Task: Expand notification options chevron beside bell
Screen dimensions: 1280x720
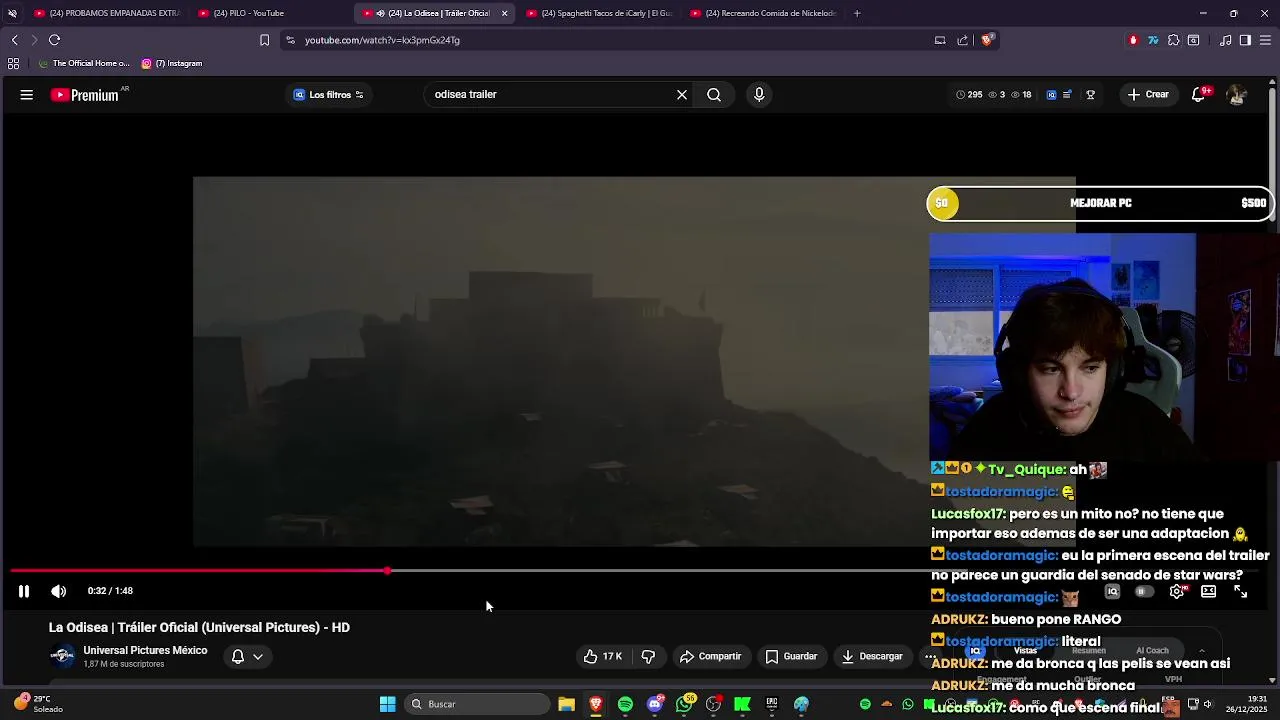Action: pos(258,657)
